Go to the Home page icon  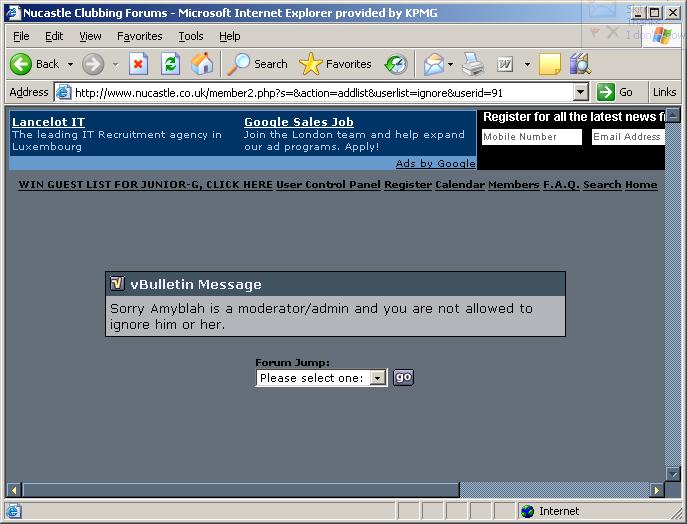pyautogui.click(x=202, y=64)
